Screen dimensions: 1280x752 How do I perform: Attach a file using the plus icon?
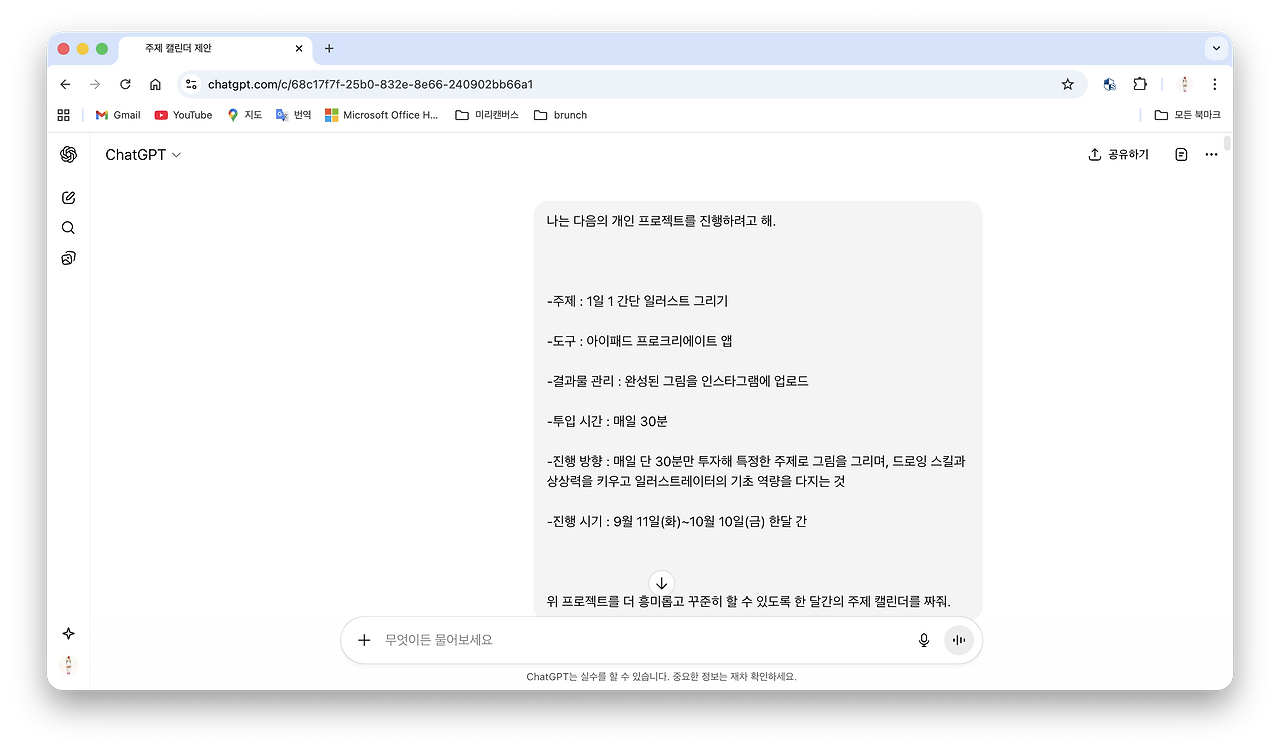click(364, 640)
